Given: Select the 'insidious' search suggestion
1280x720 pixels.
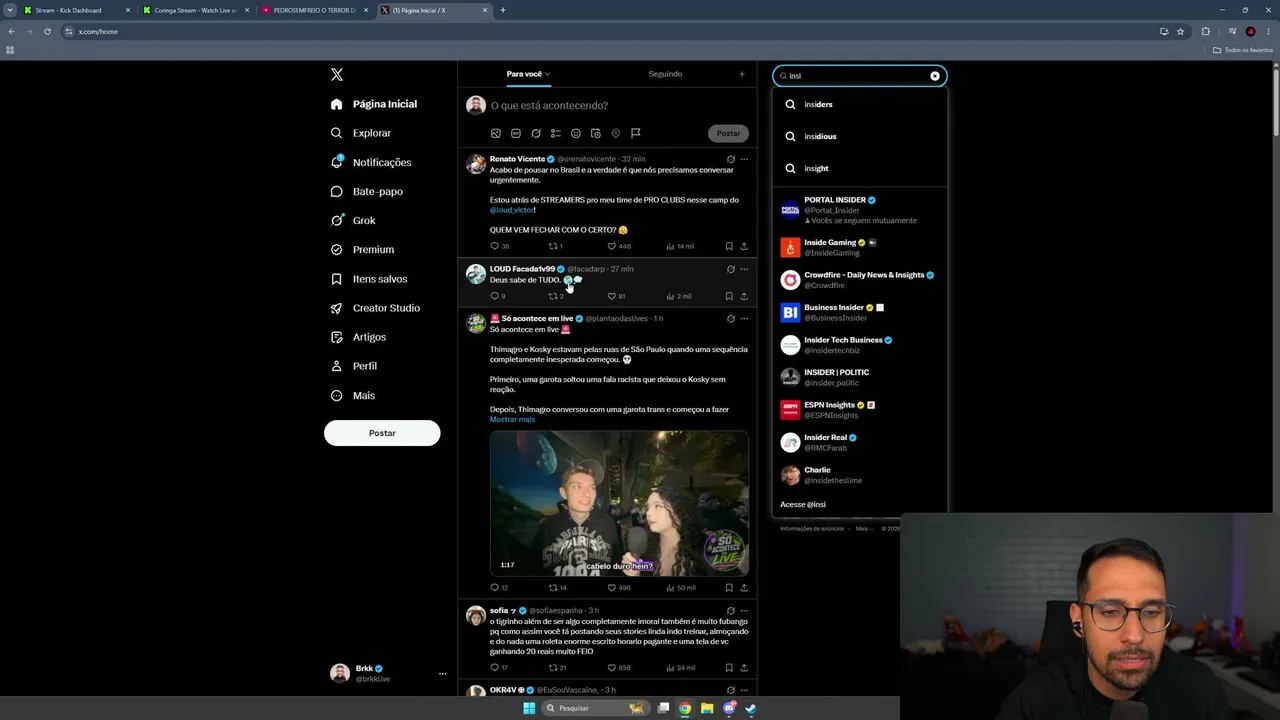Looking at the screenshot, I should click(860, 136).
